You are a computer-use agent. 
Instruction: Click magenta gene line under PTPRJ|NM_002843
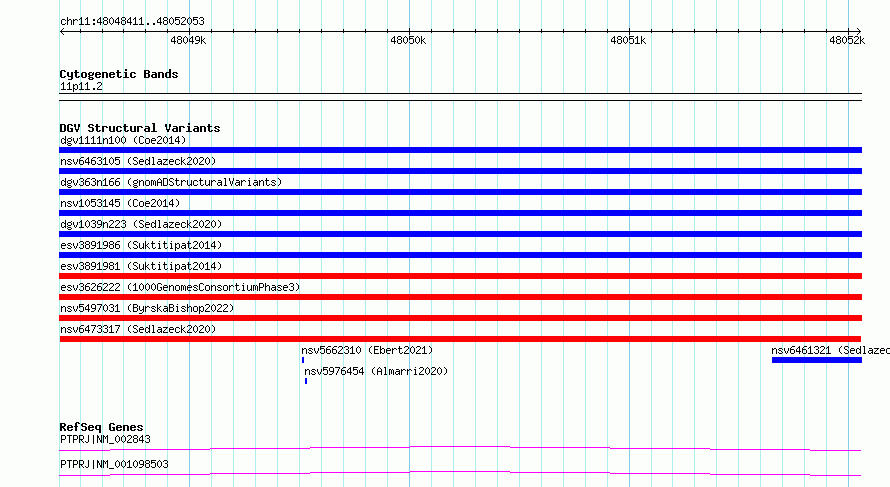click(x=460, y=448)
